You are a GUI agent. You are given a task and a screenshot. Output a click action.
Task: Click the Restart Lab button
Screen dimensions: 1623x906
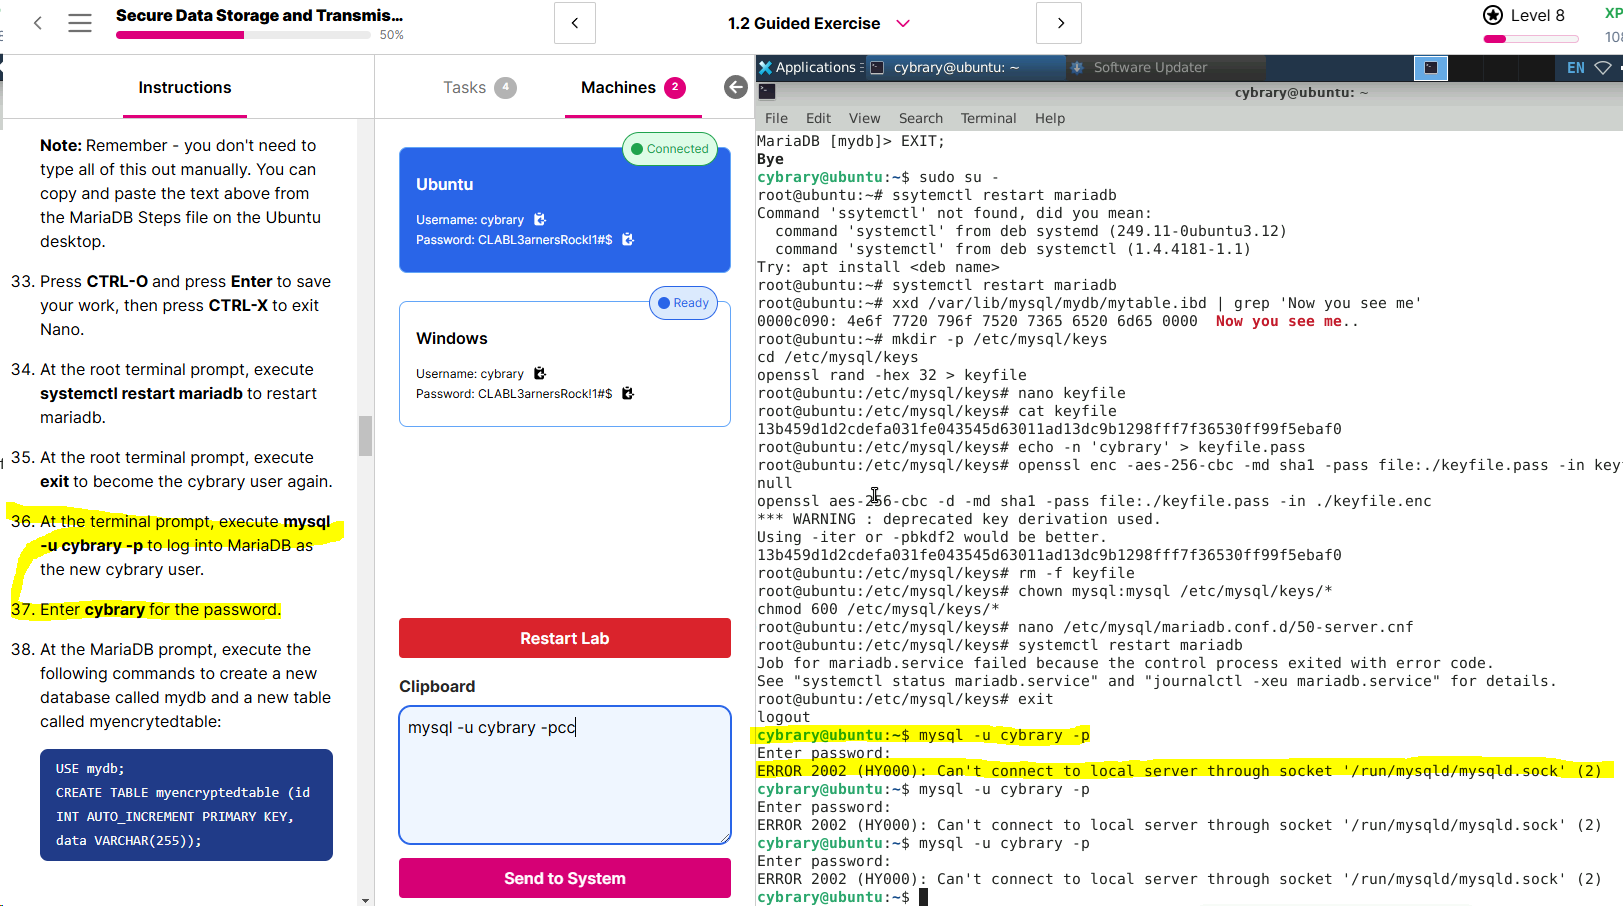pyautogui.click(x=564, y=638)
